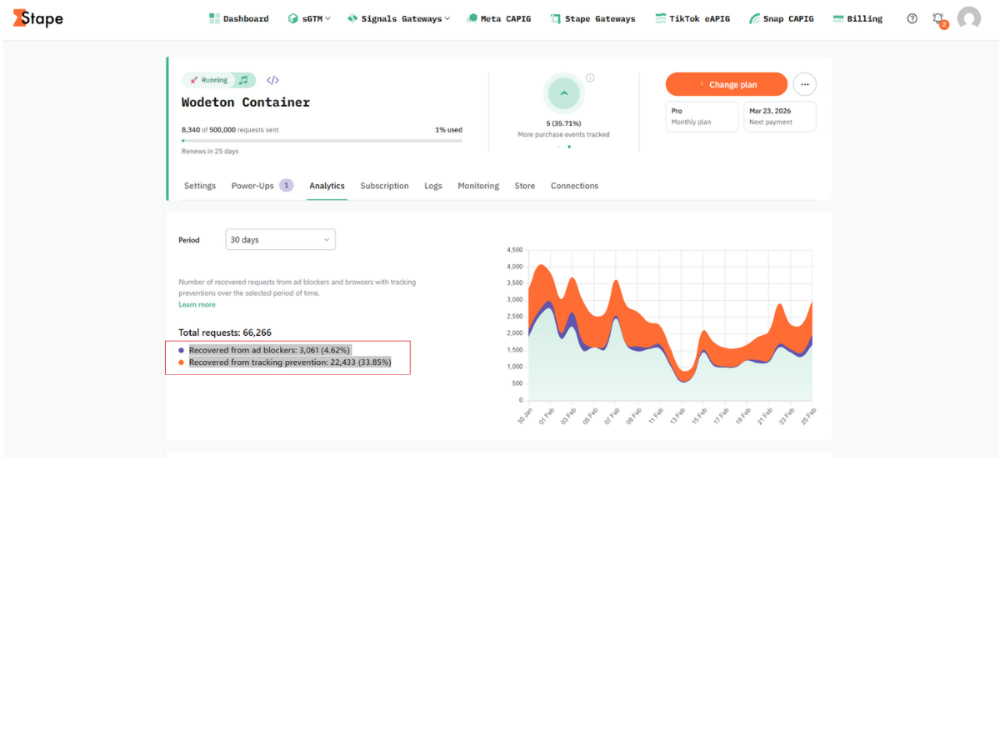
Task: Click the 13 Feb chart axis label
Action: [x=678, y=416]
